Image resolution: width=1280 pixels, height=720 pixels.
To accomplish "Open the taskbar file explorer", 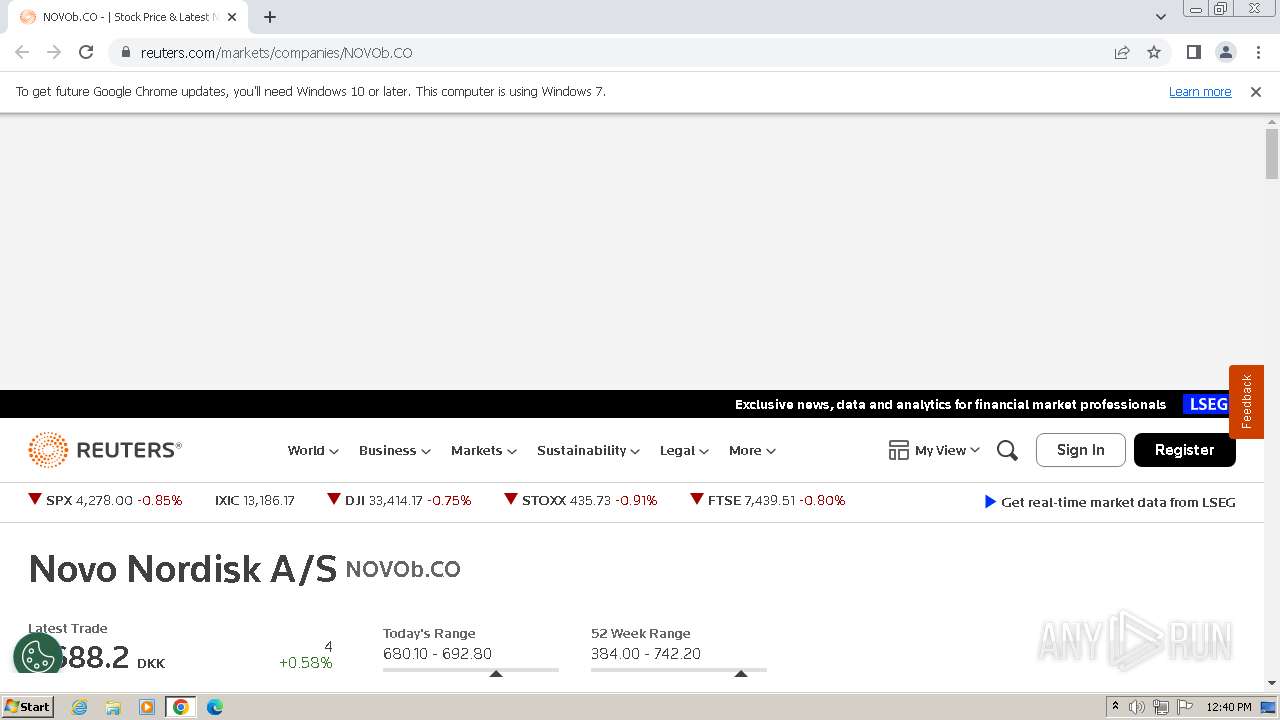I will pyautogui.click(x=113, y=707).
